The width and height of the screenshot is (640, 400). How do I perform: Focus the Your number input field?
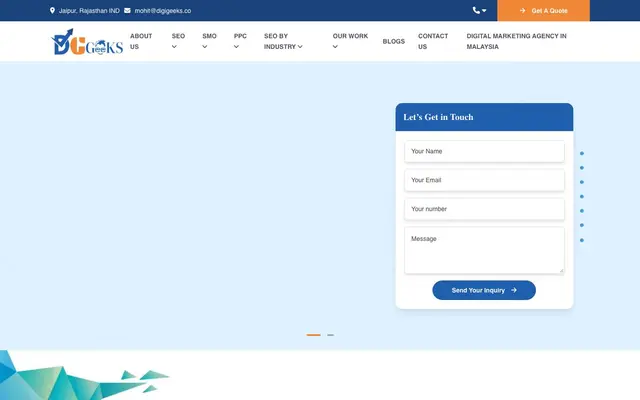tap(484, 209)
